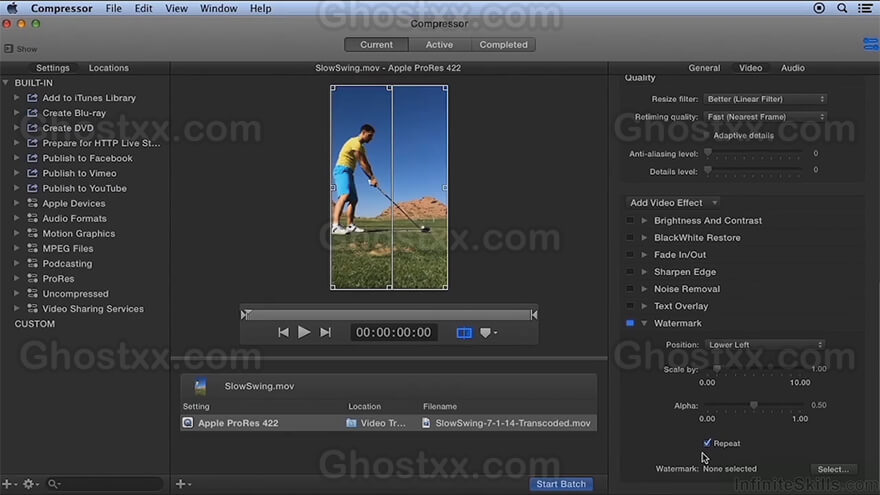Switch to the Completed tab
The width and height of the screenshot is (880, 495).
click(x=503, y=44)
